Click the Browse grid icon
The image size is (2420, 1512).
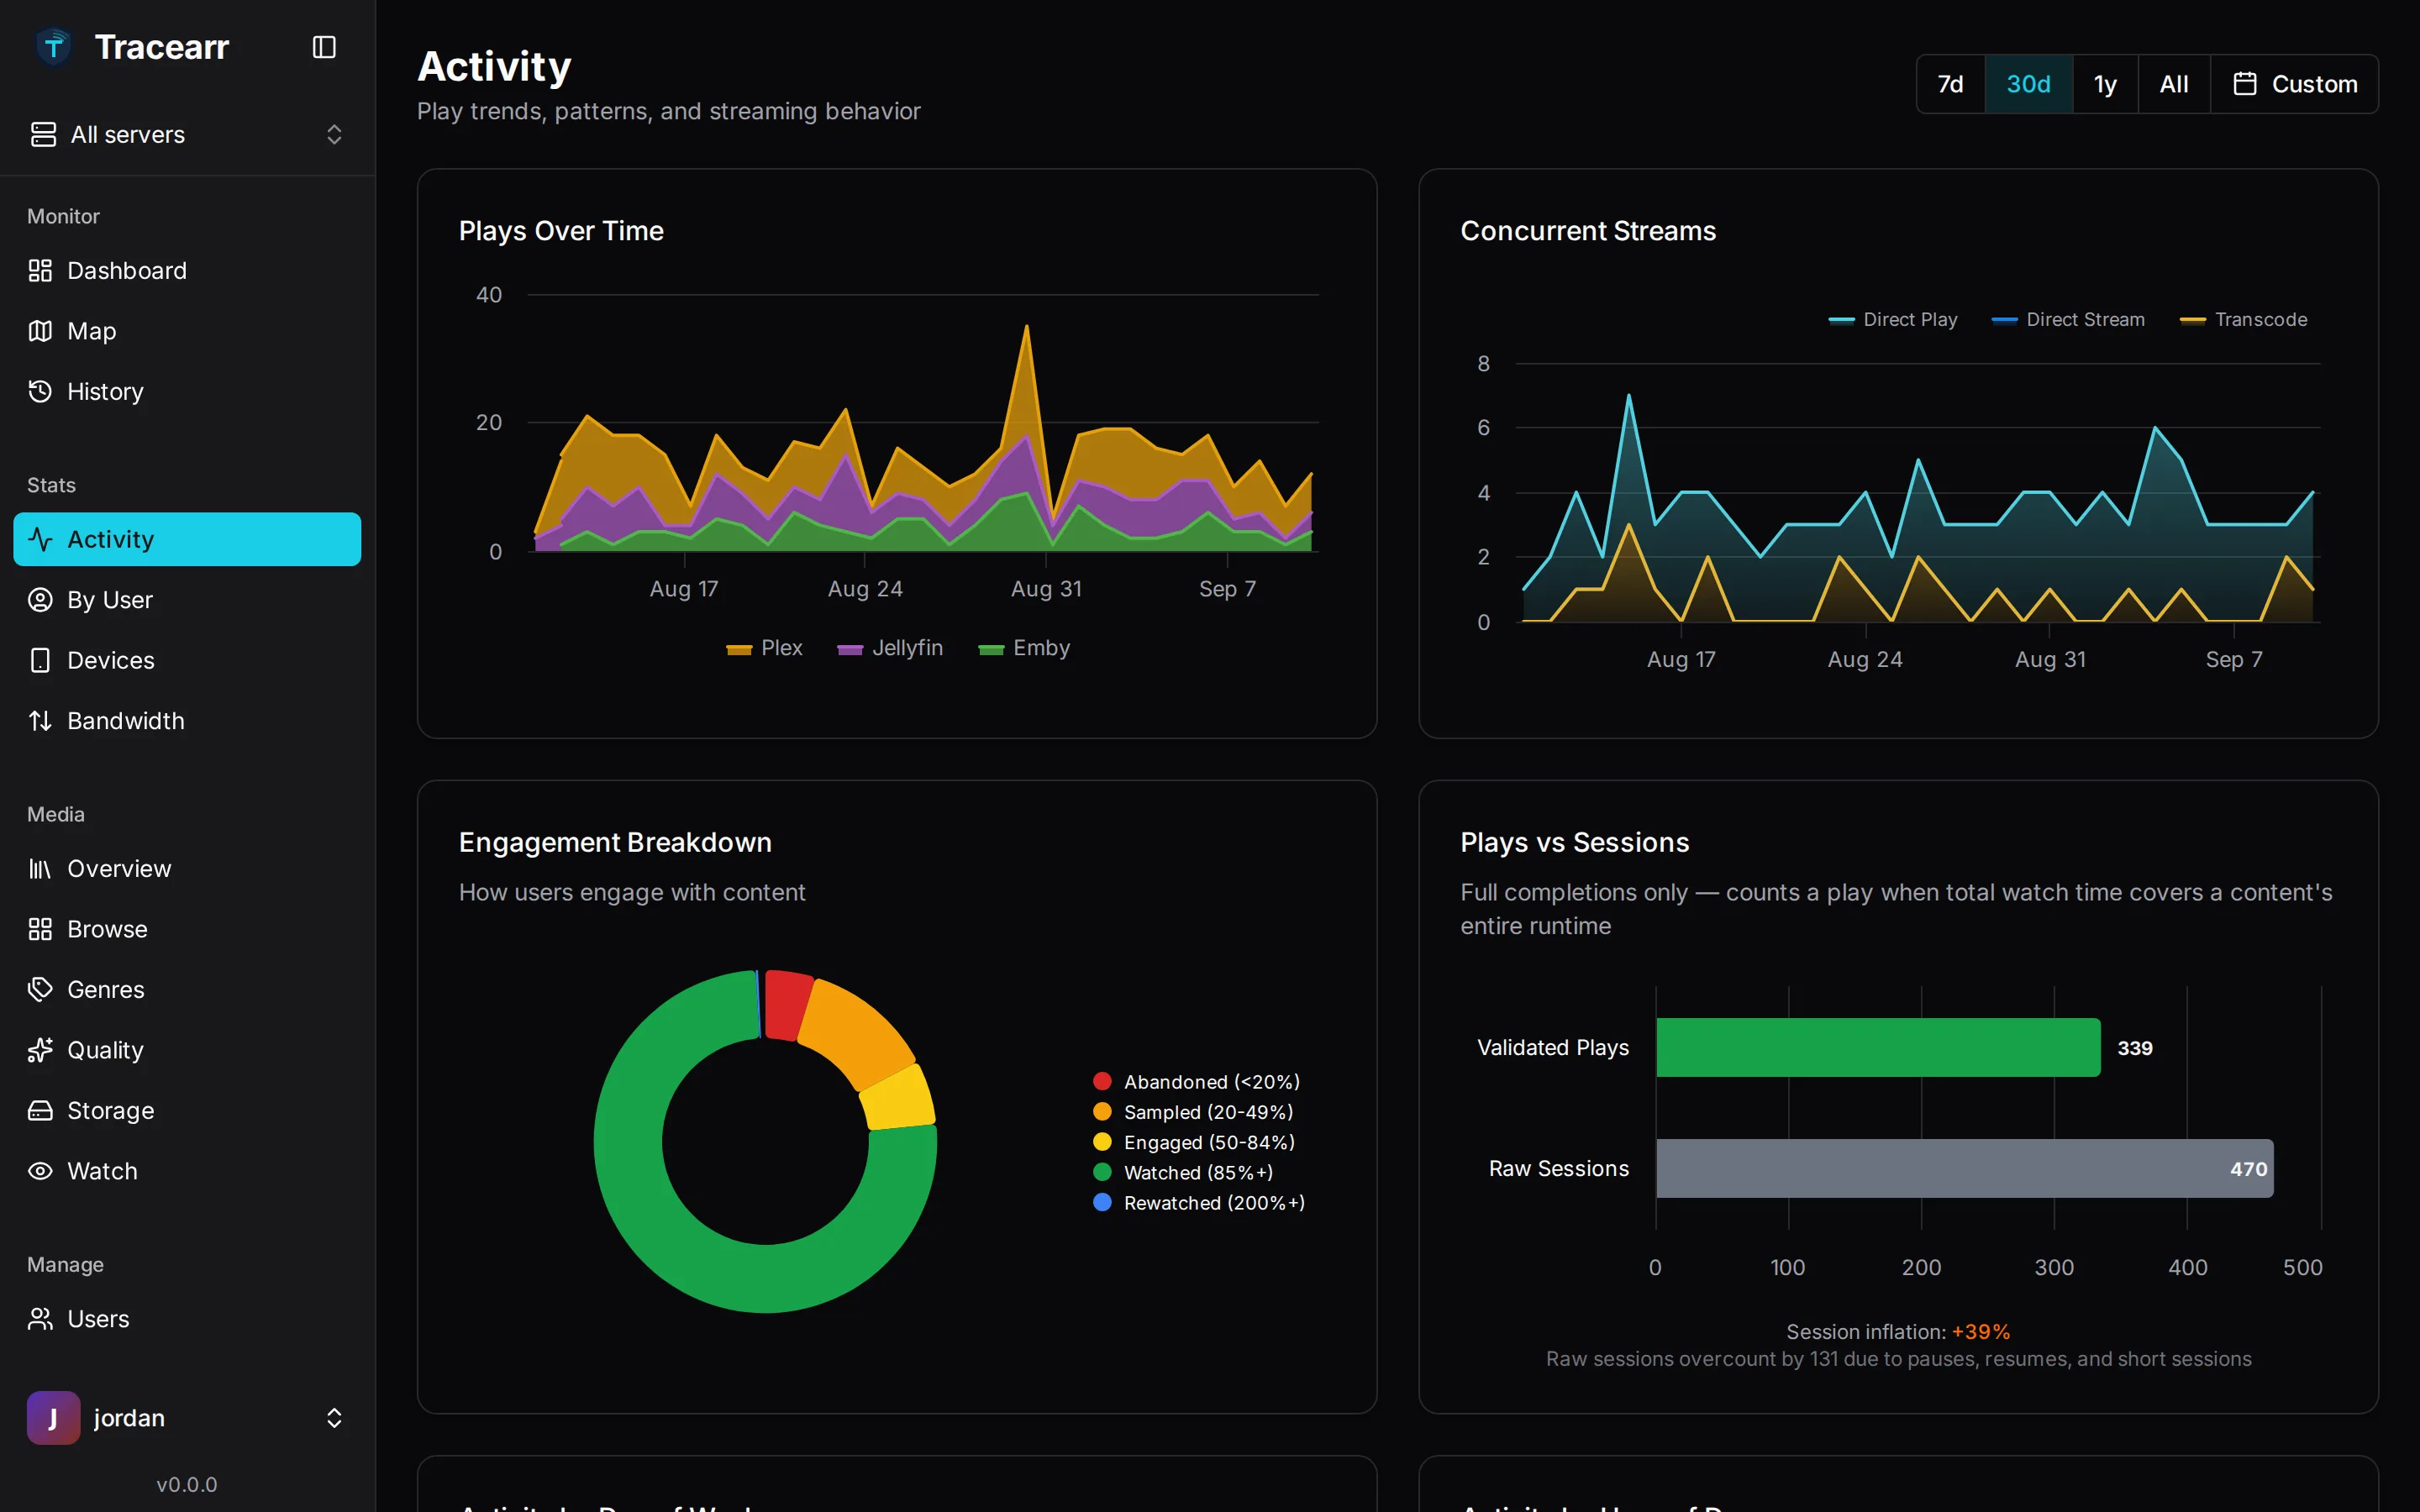40,929
